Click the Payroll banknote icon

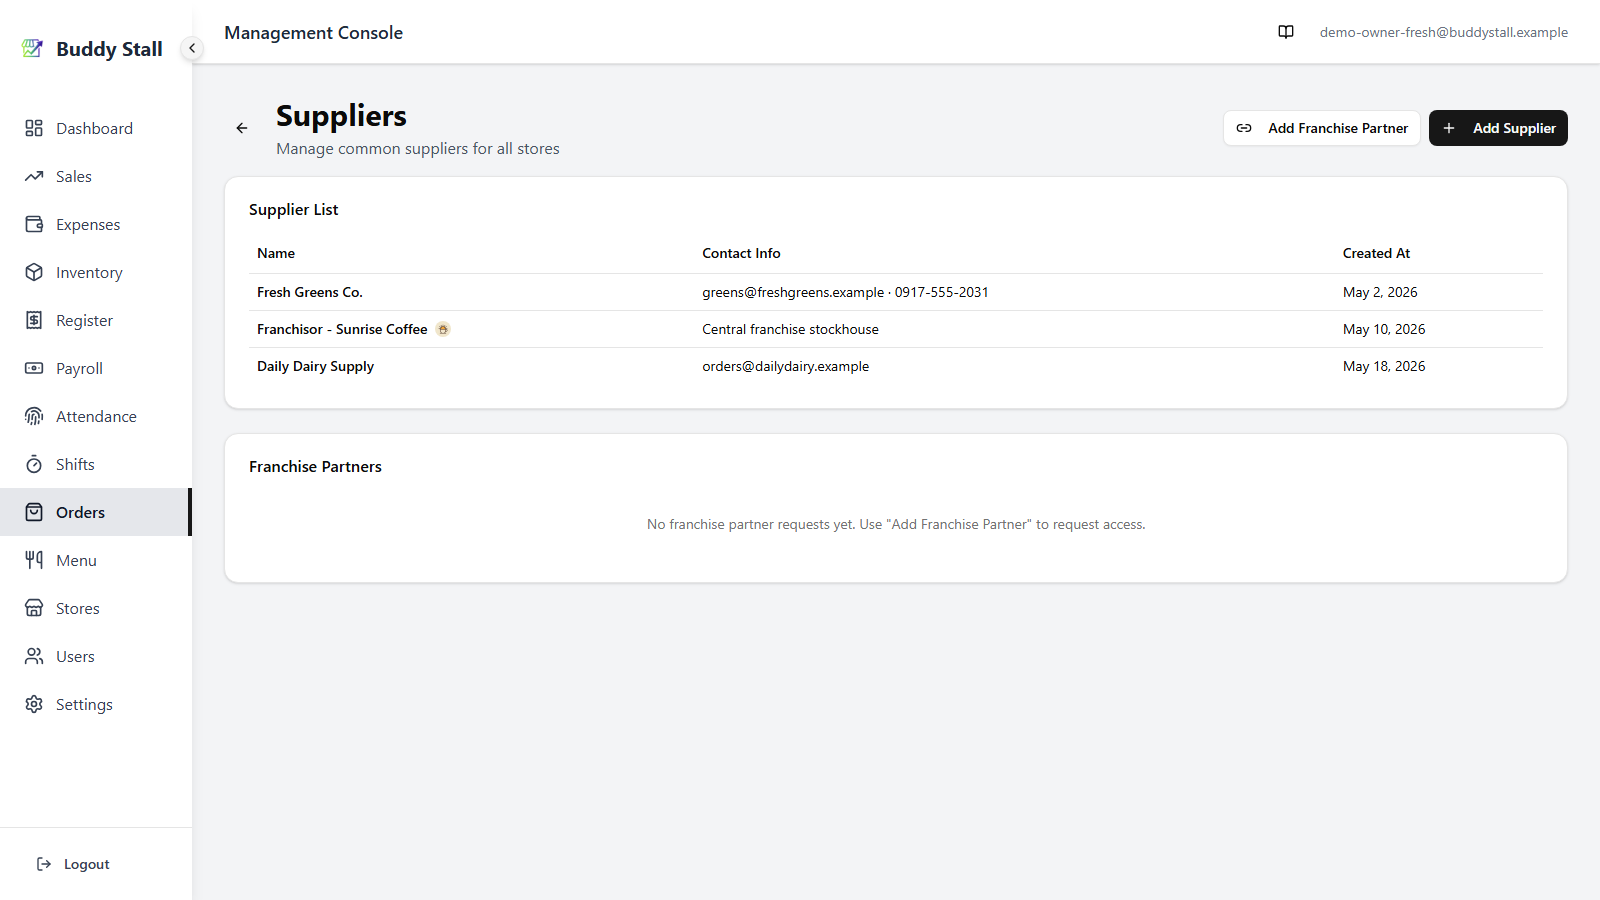click(x=34, y=368)
